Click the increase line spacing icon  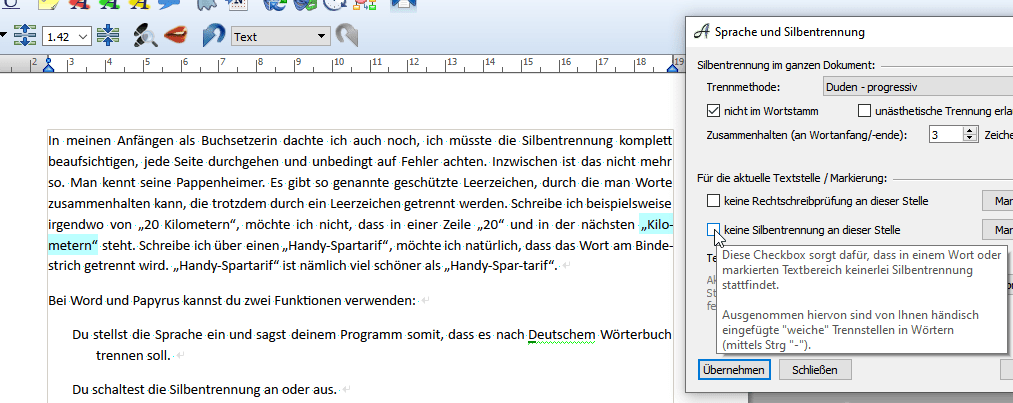tap(26, 36)
